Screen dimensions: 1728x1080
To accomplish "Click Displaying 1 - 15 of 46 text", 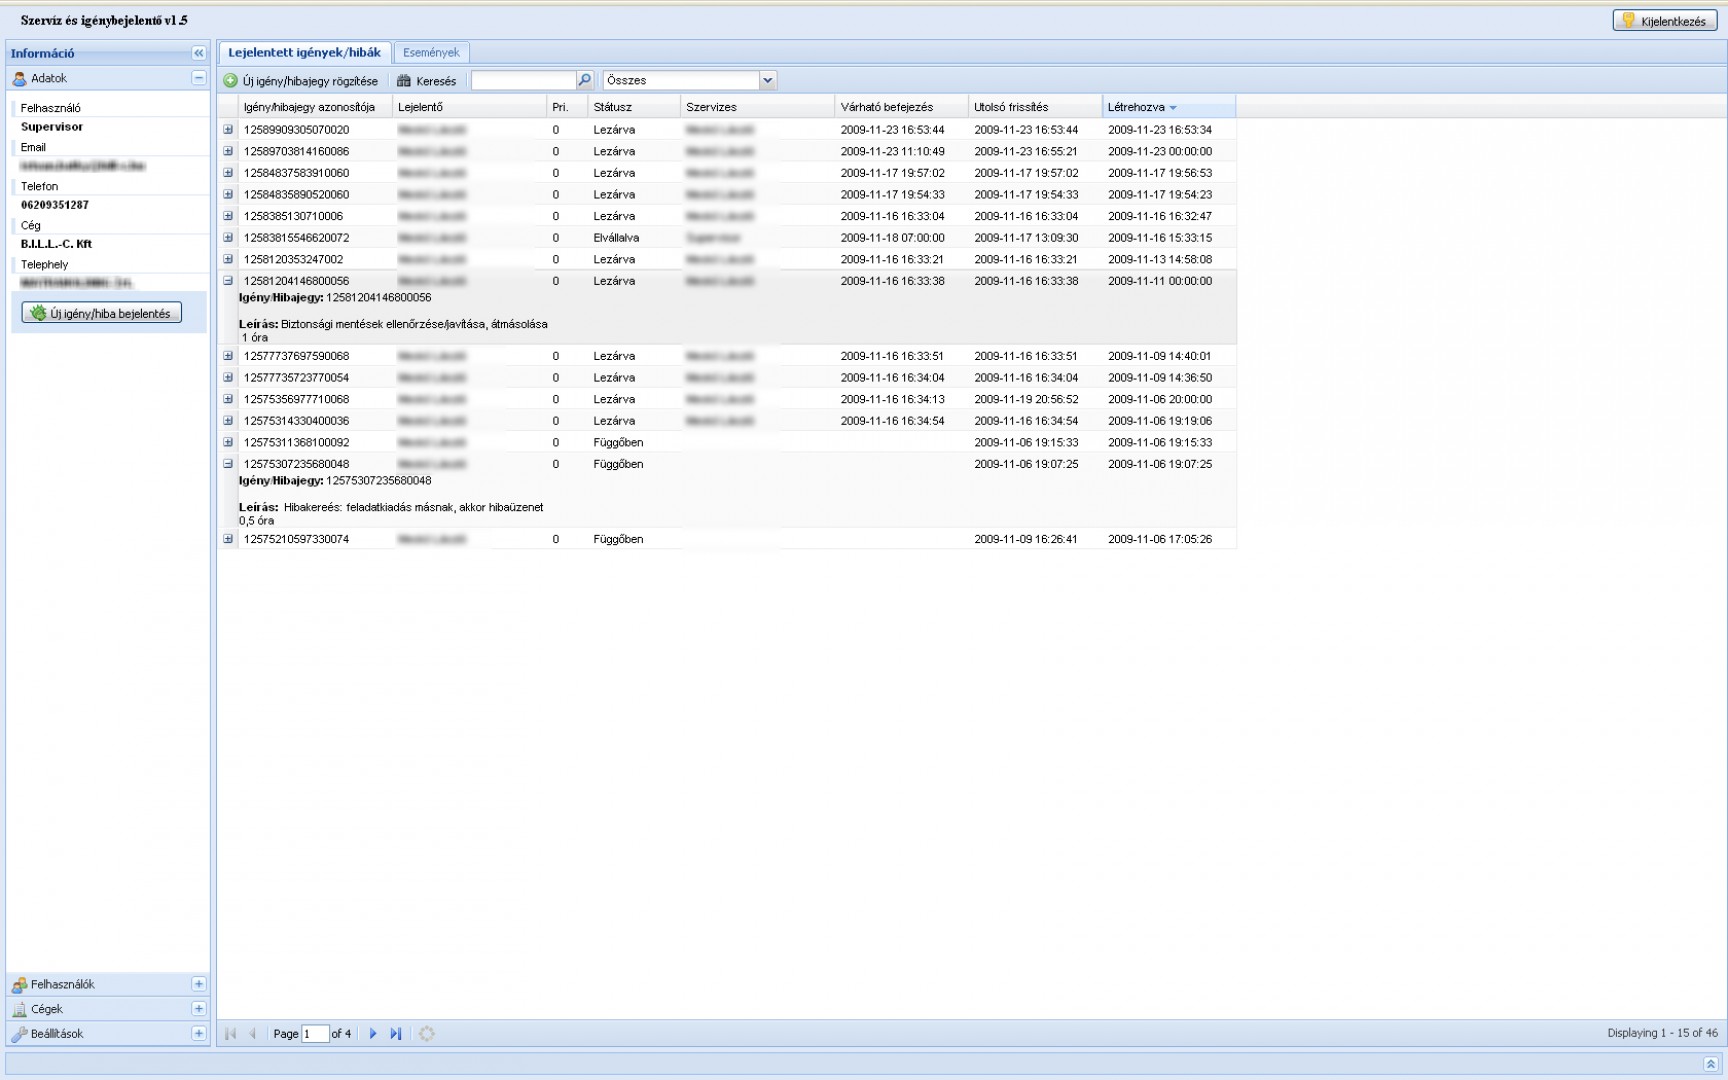I will coord(1662,1033).
